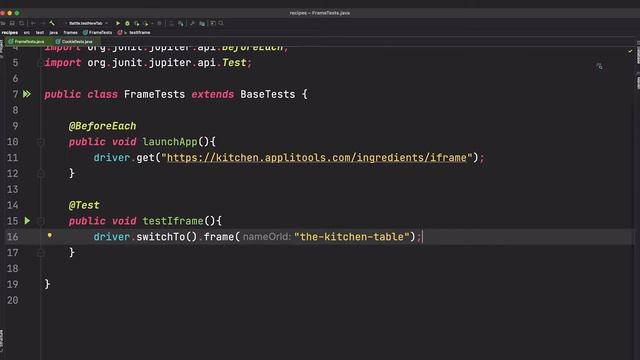Click fold end marker on line 17

point(40,253)
